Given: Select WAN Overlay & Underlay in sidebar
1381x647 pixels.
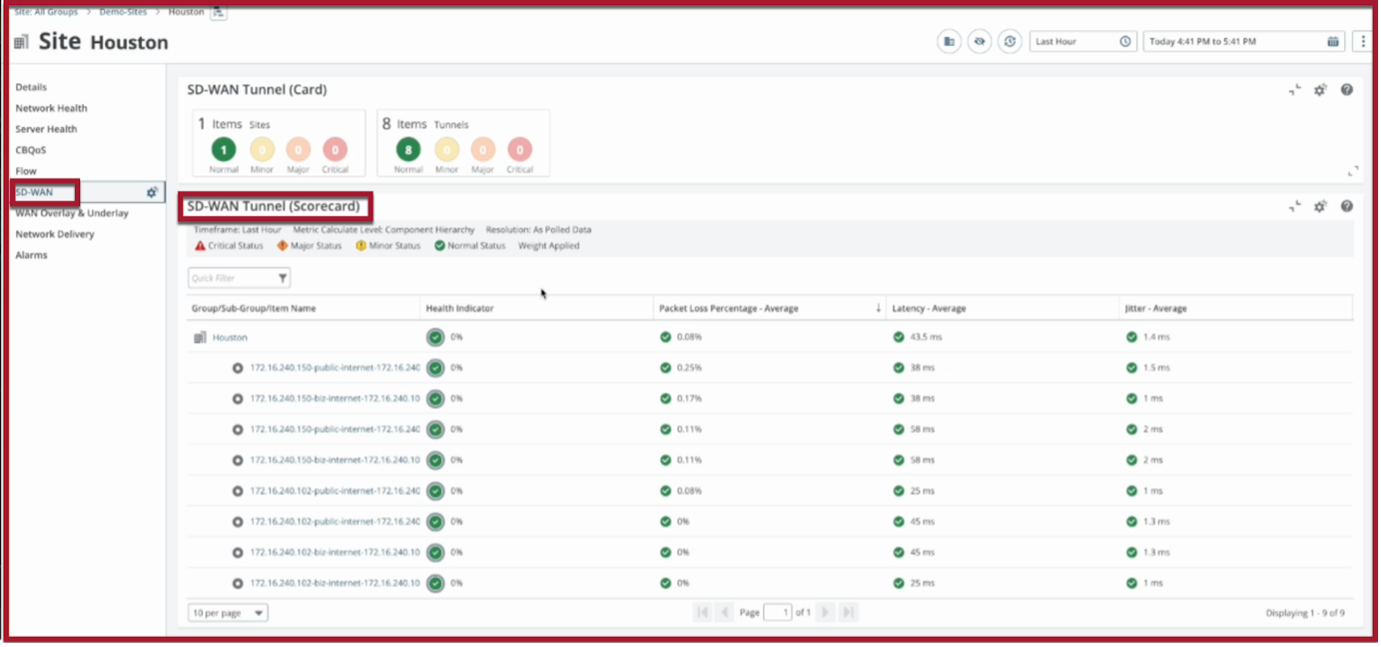Looking at the screenshot, I should click(x=72, y=213).
